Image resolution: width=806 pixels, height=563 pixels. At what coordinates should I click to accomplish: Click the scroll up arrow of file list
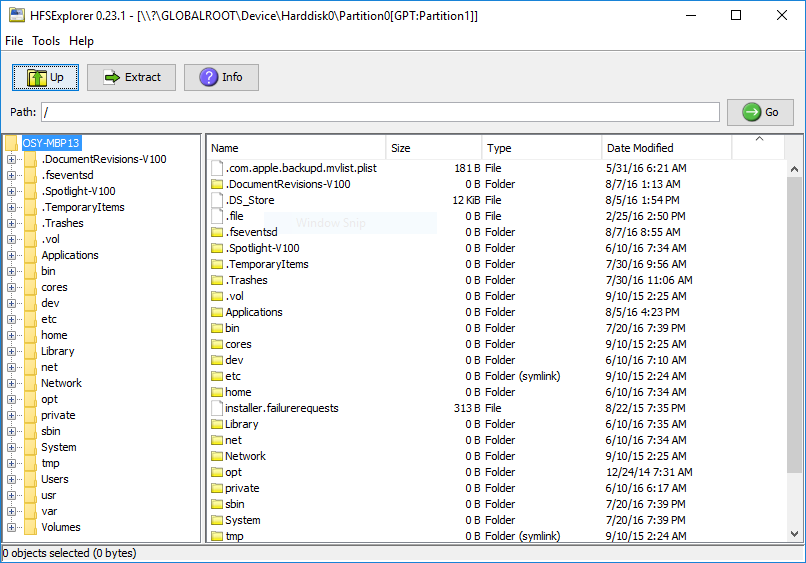point(794,169)
